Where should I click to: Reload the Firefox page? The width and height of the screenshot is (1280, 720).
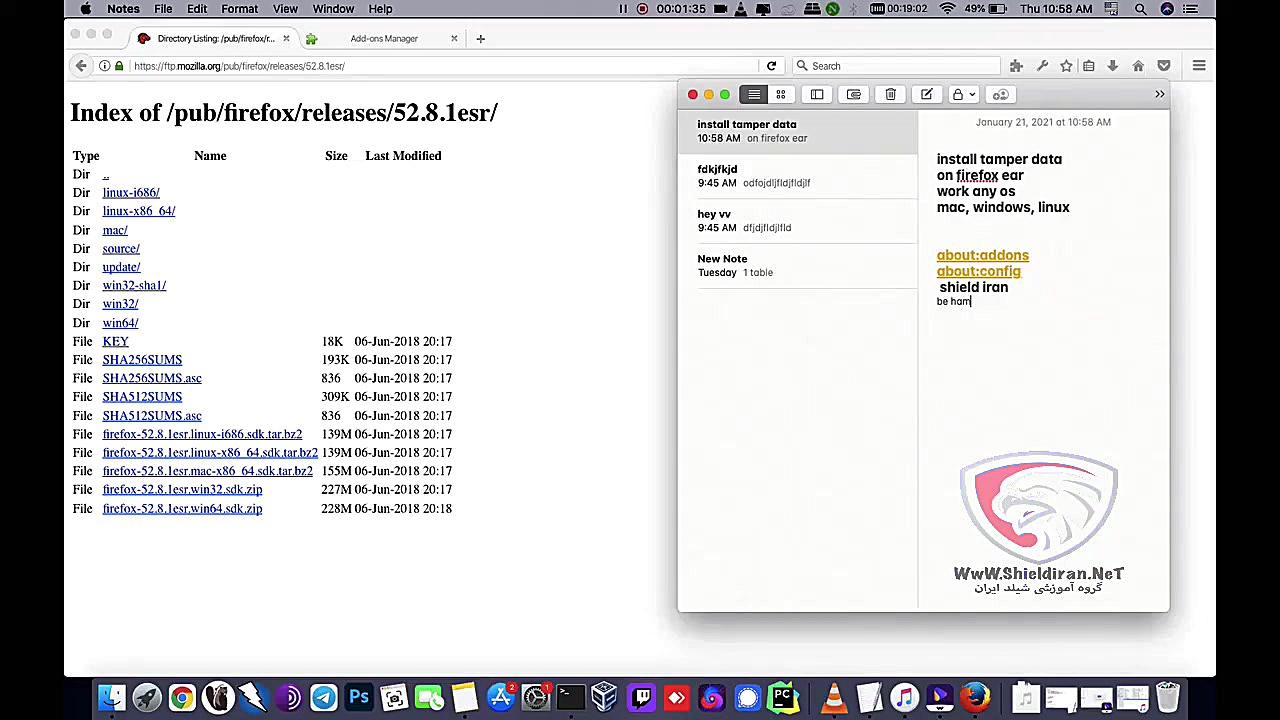[771, 66]
